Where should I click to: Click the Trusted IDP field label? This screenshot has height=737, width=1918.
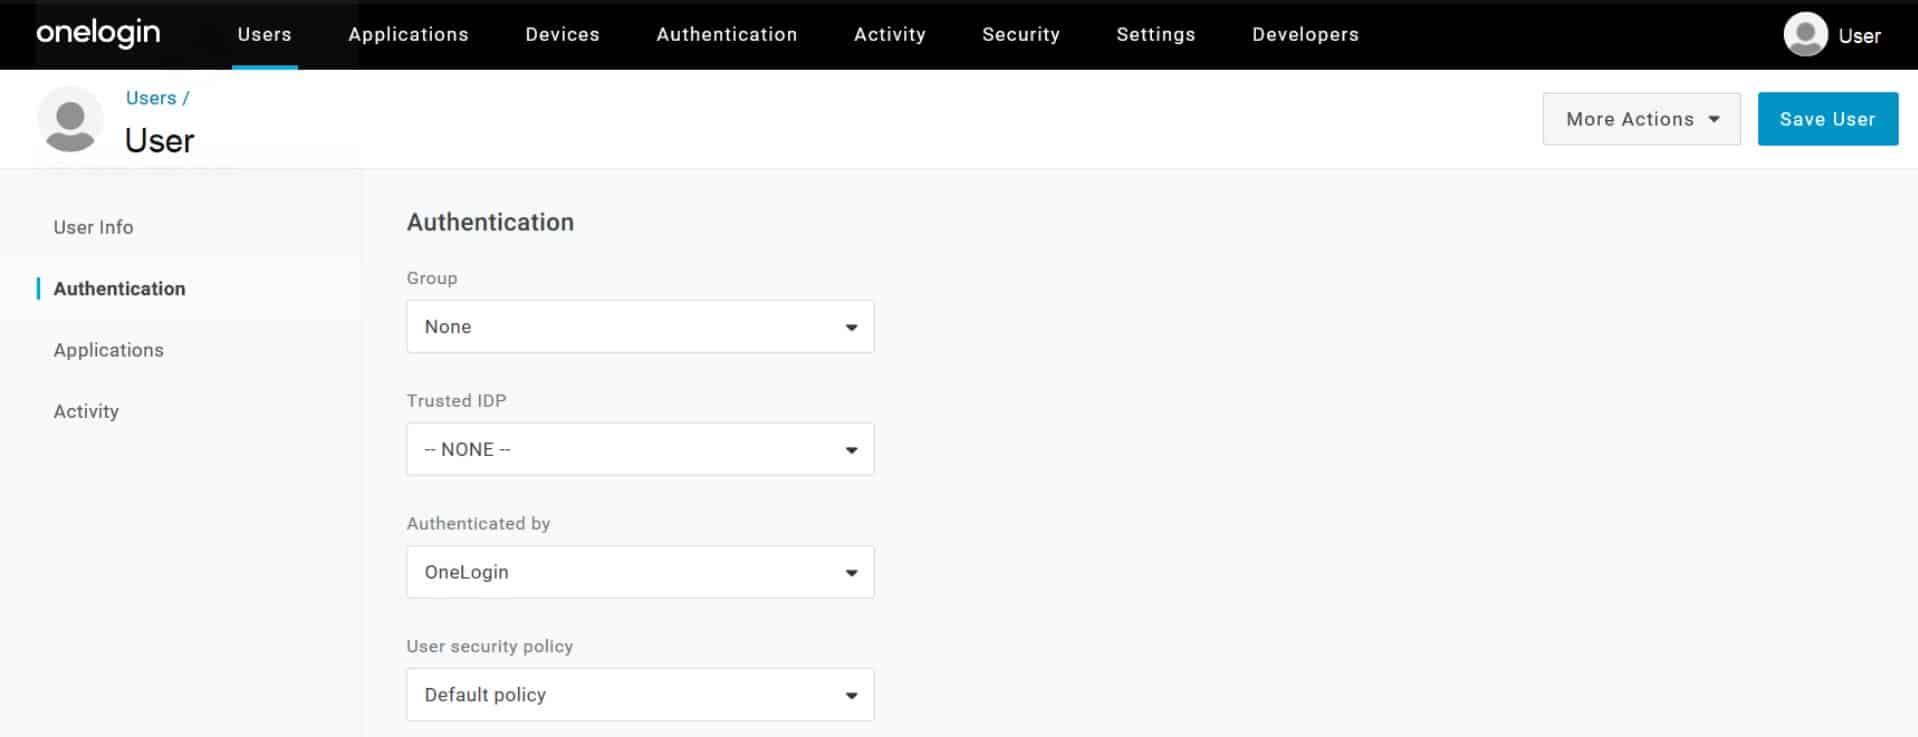coord(456,401)
